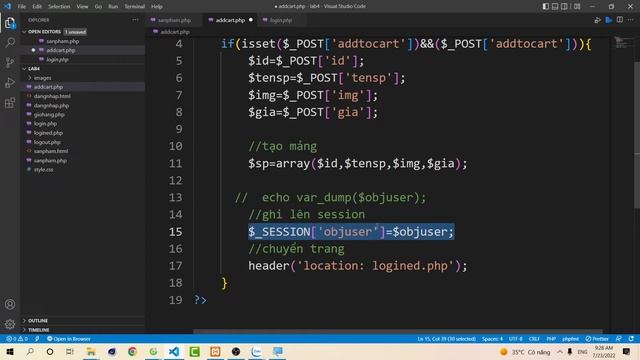Toggle Panel layout button in title bar
This screenshot has width=640, height=360.
(x=555, y=6)
